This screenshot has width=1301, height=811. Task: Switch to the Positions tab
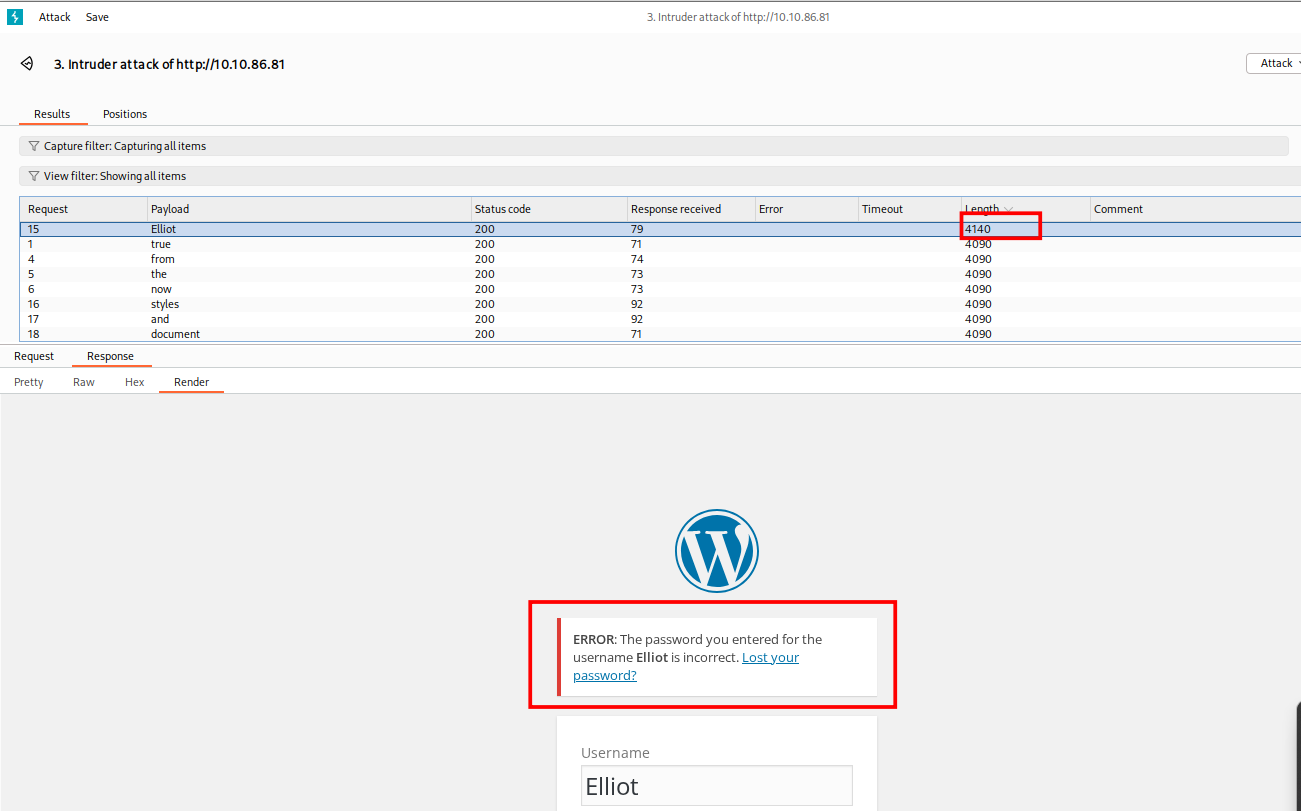[125, 114]
